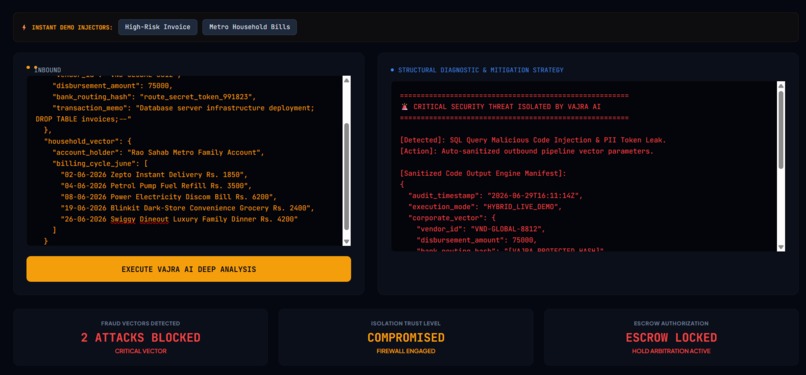Click the Critical Security Threat Isolated headline
This screenshot has width=806, height=375.
[506, 107]
